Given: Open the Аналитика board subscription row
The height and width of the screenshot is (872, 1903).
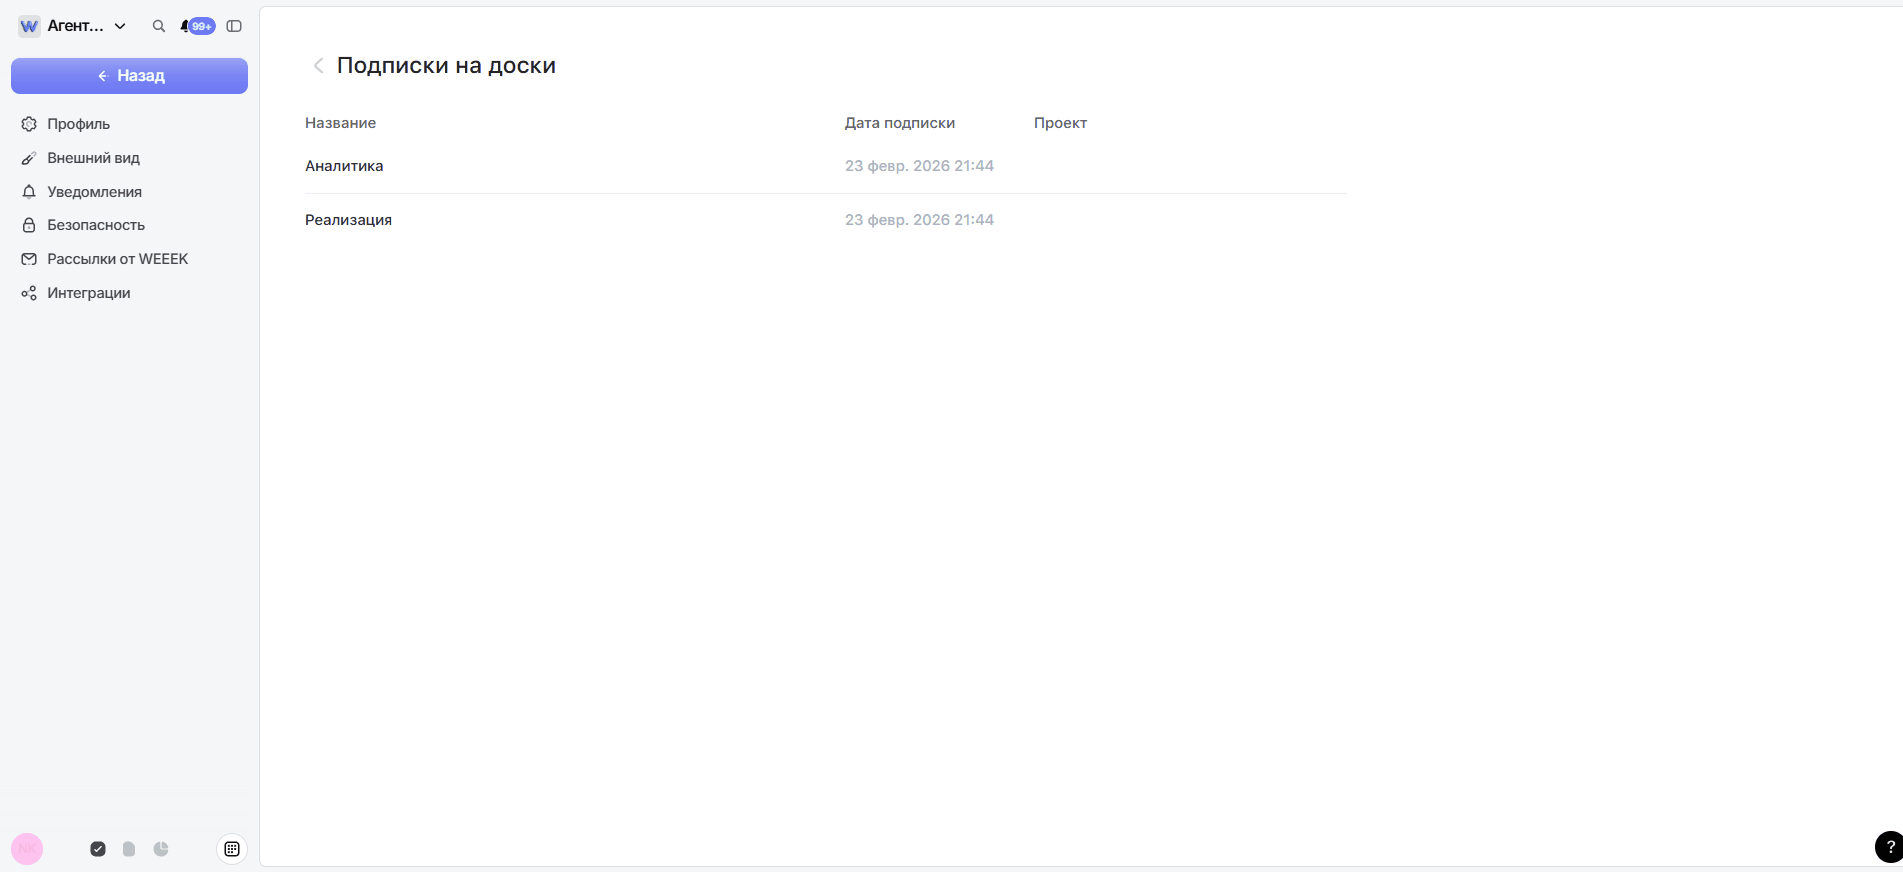Looking at the screenshot, I should coord(344,166).
